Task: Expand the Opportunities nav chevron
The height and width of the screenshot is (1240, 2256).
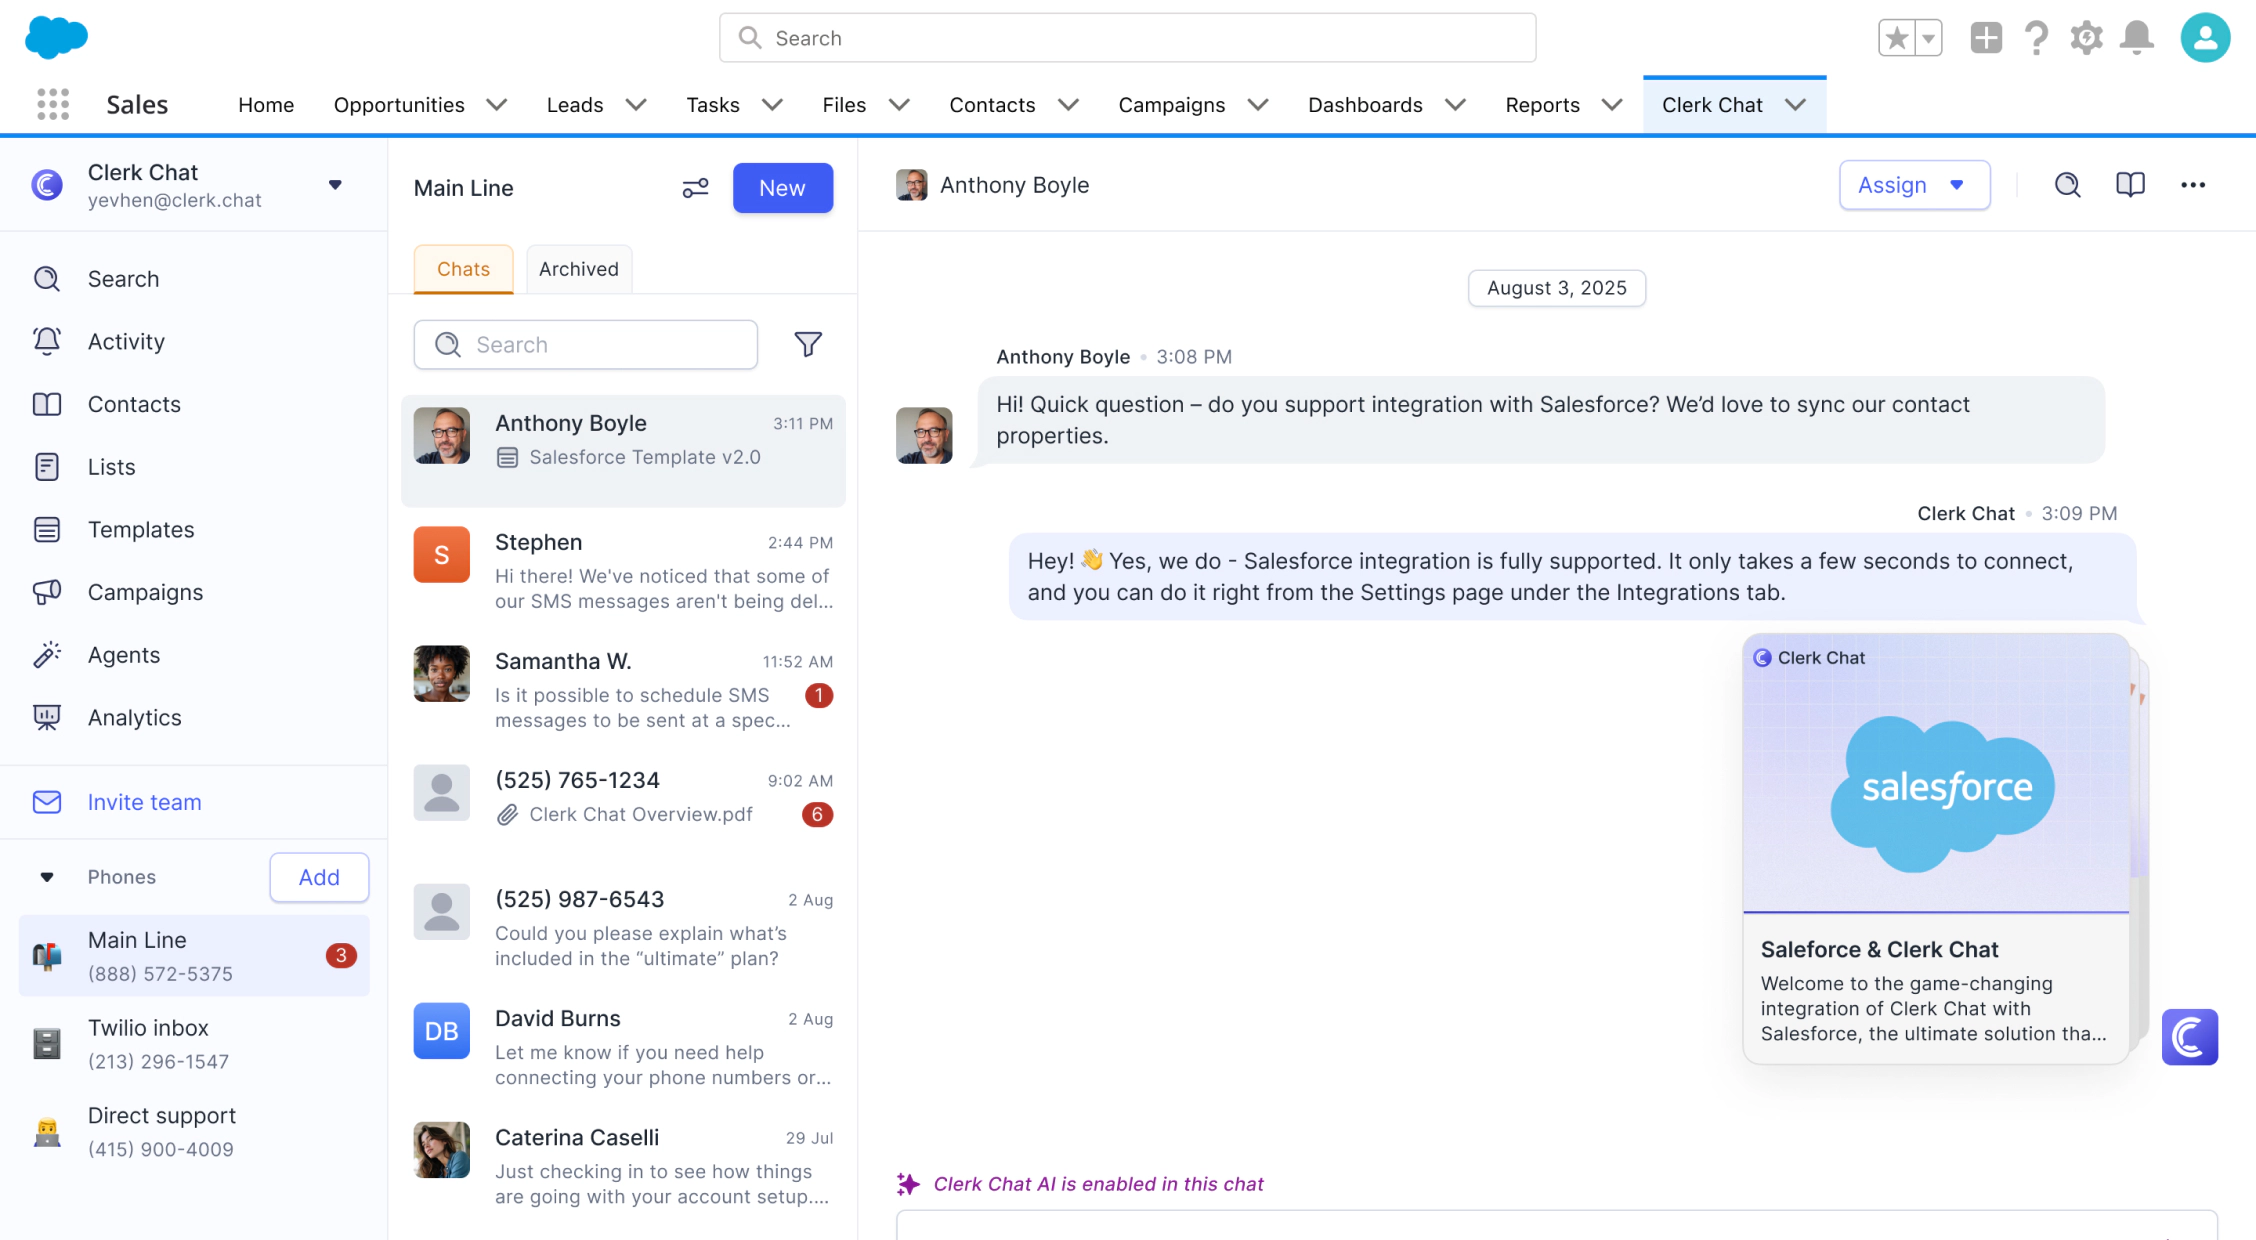Action: [496, 105]
